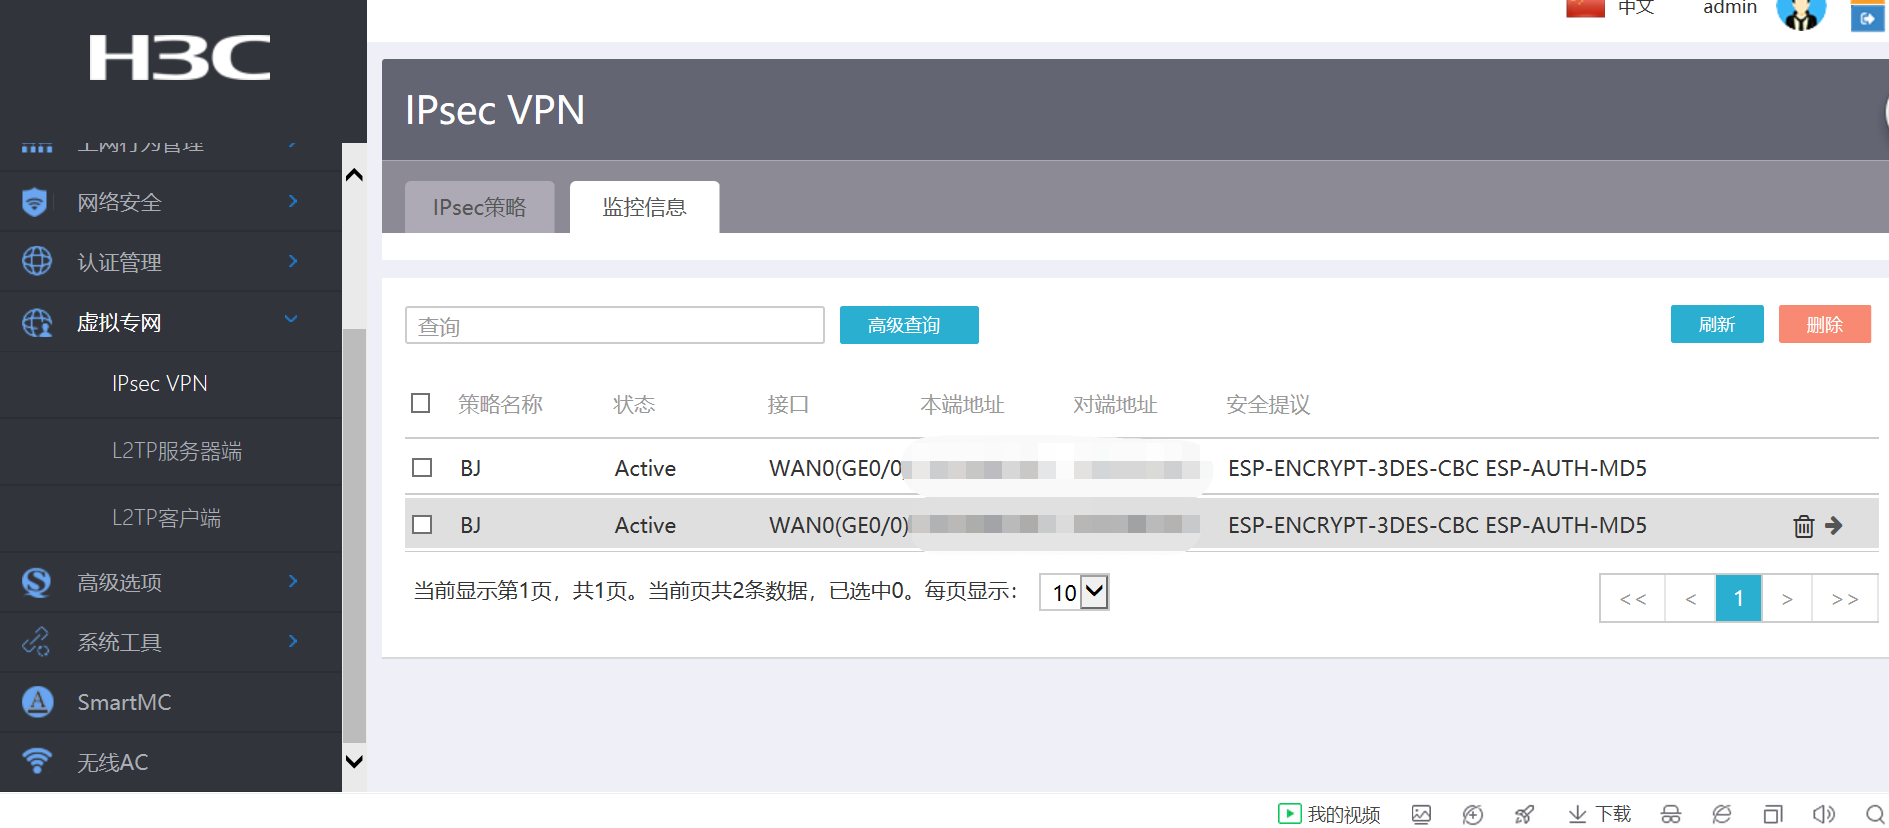
Task: Click the 高级查询 button
Action: [x=909, y=325]
